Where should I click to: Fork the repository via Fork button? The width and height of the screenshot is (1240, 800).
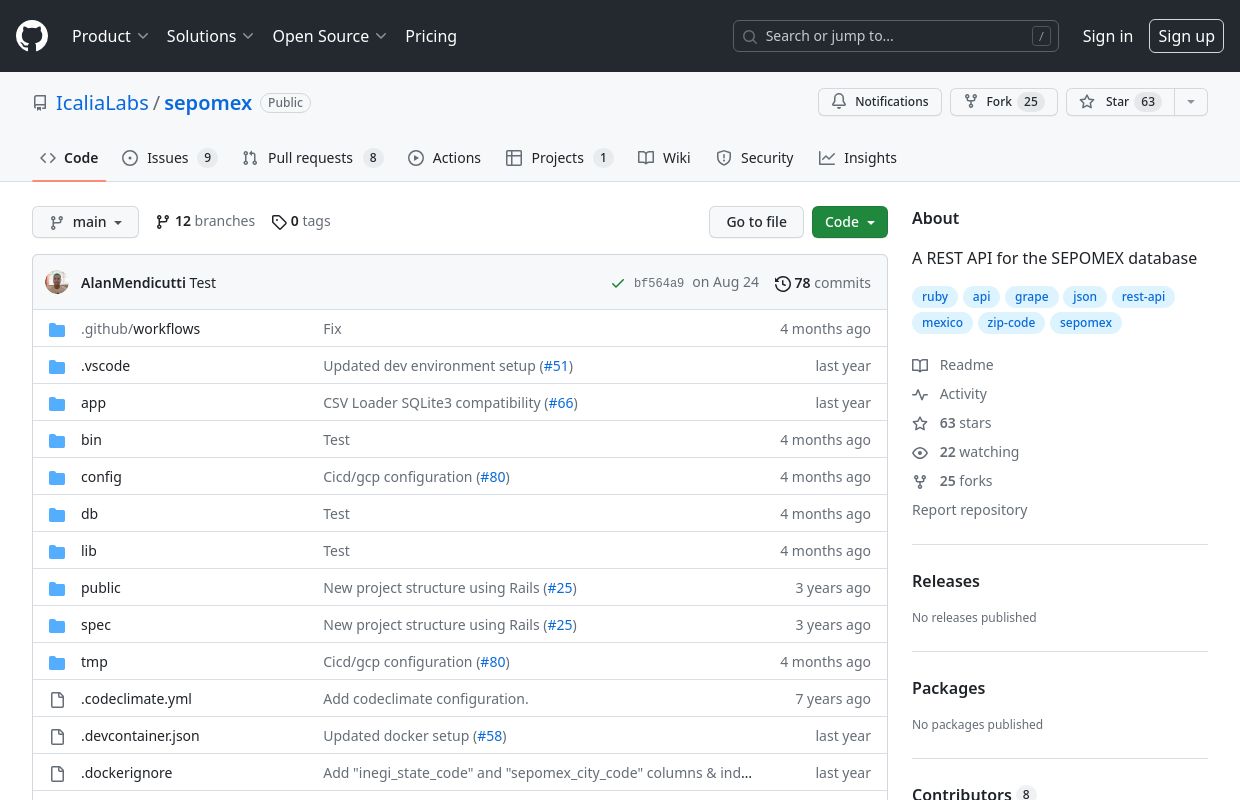tap(1004, 102)
